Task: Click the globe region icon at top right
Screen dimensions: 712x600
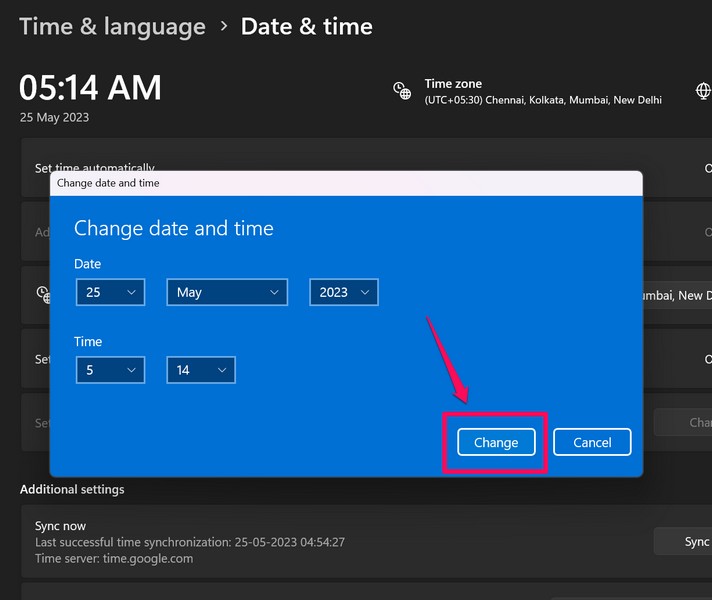Action: pos(704,92)
